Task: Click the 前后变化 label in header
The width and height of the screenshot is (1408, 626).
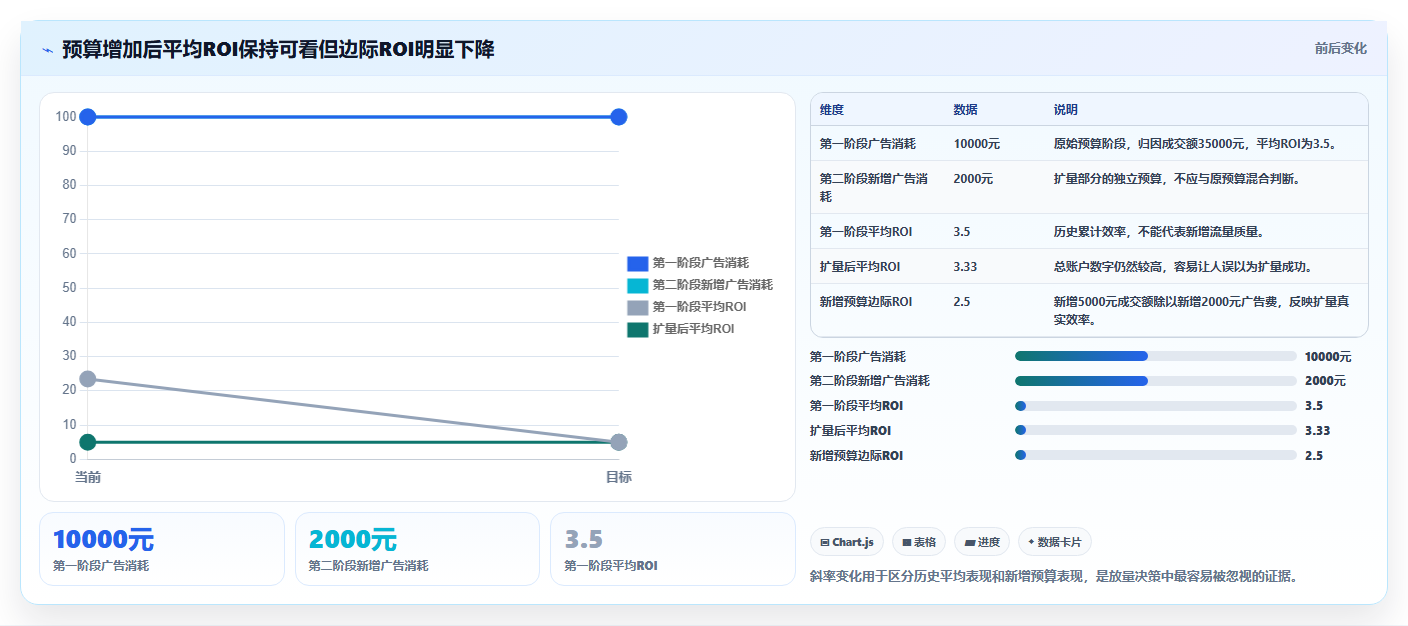Action: pyautogui.click(x=1340, y=49)
